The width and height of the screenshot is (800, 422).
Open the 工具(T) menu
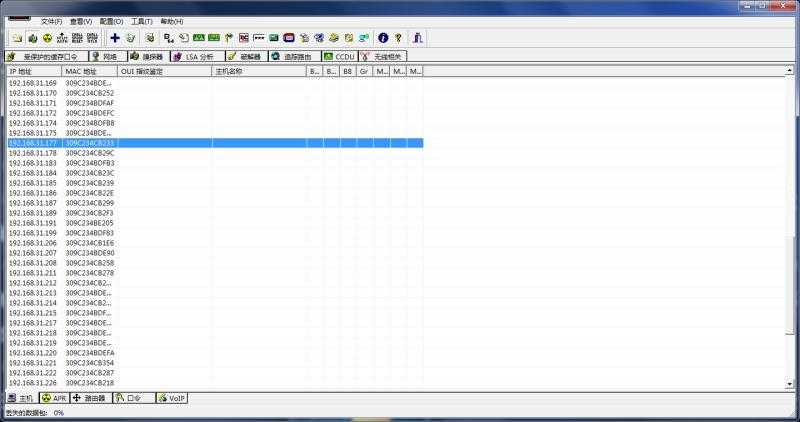coord(141,21)
